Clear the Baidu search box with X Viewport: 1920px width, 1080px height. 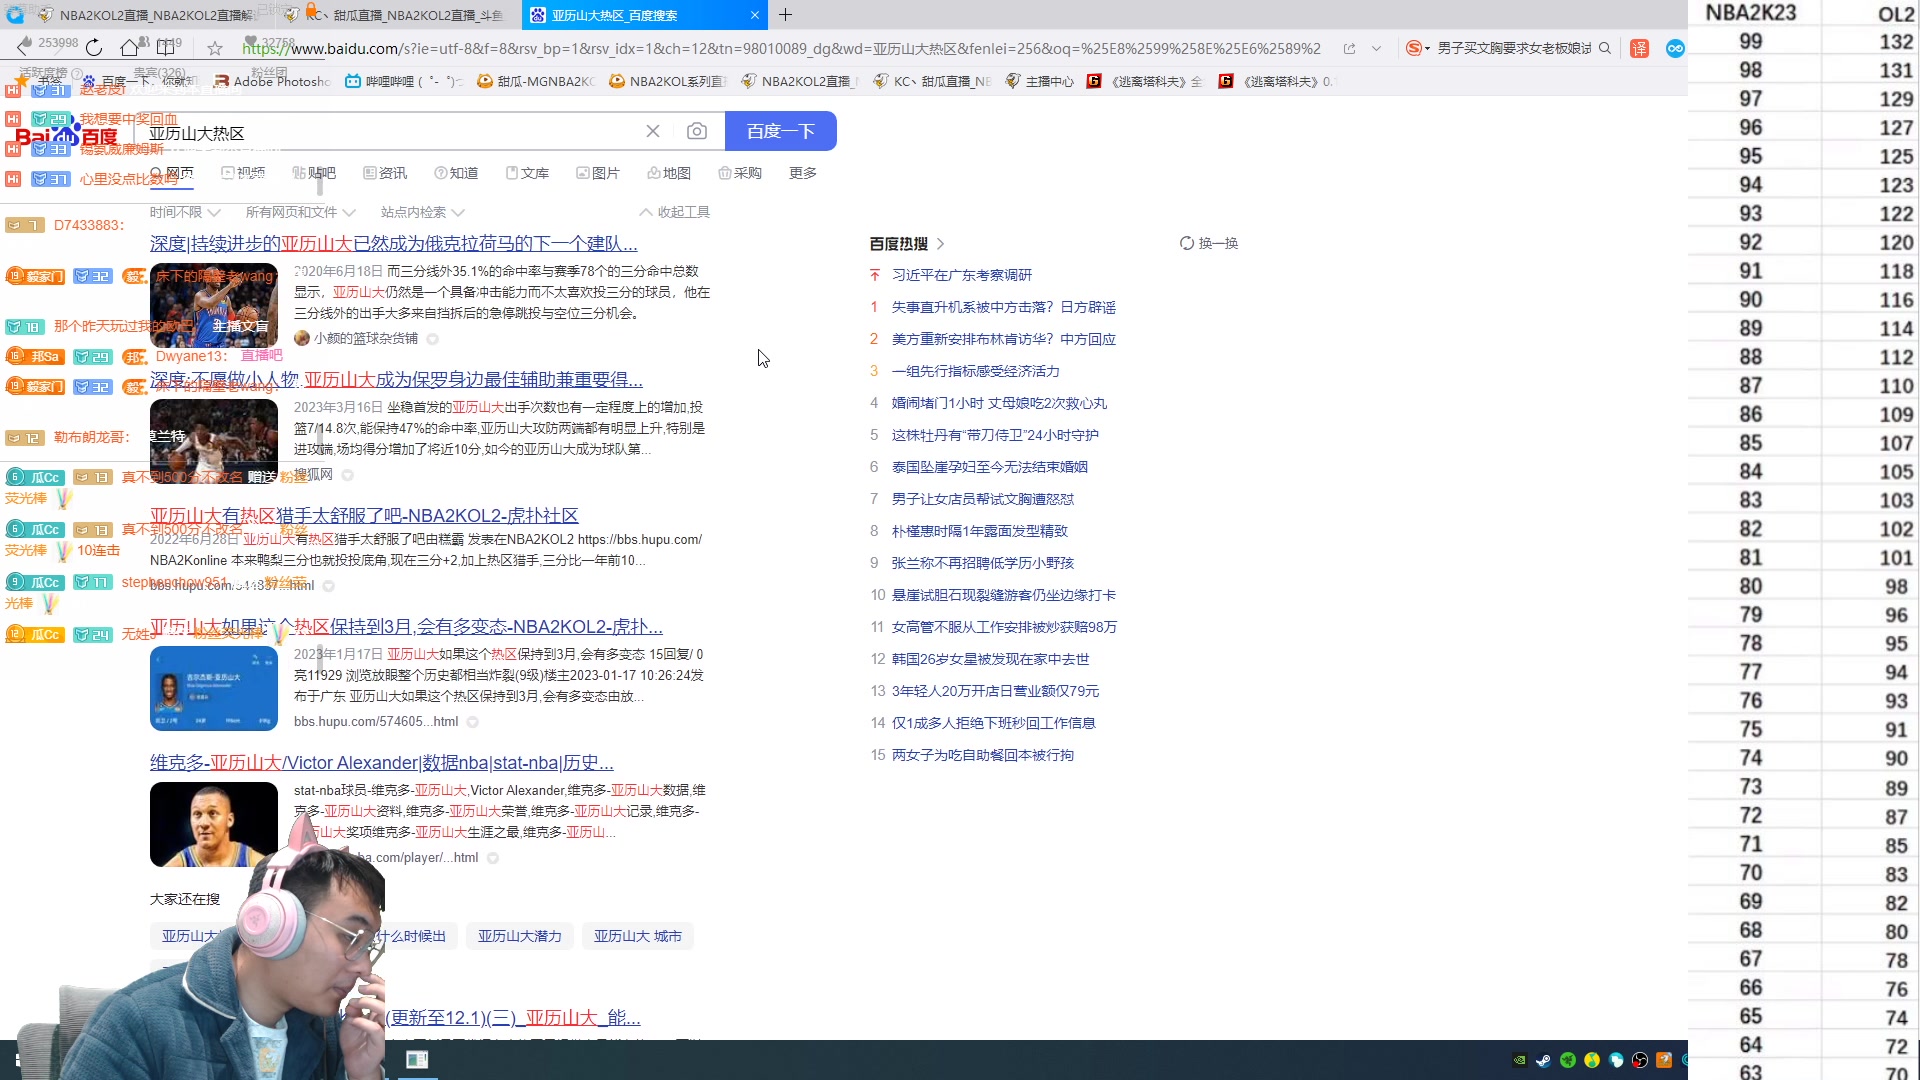tap(653, 131)
